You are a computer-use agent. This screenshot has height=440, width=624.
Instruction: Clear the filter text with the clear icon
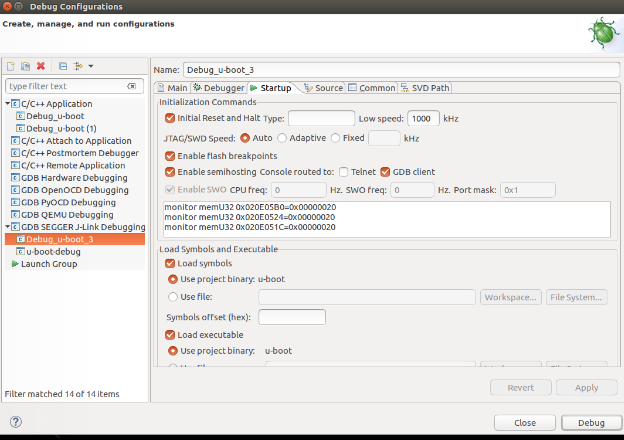(132, 86)
